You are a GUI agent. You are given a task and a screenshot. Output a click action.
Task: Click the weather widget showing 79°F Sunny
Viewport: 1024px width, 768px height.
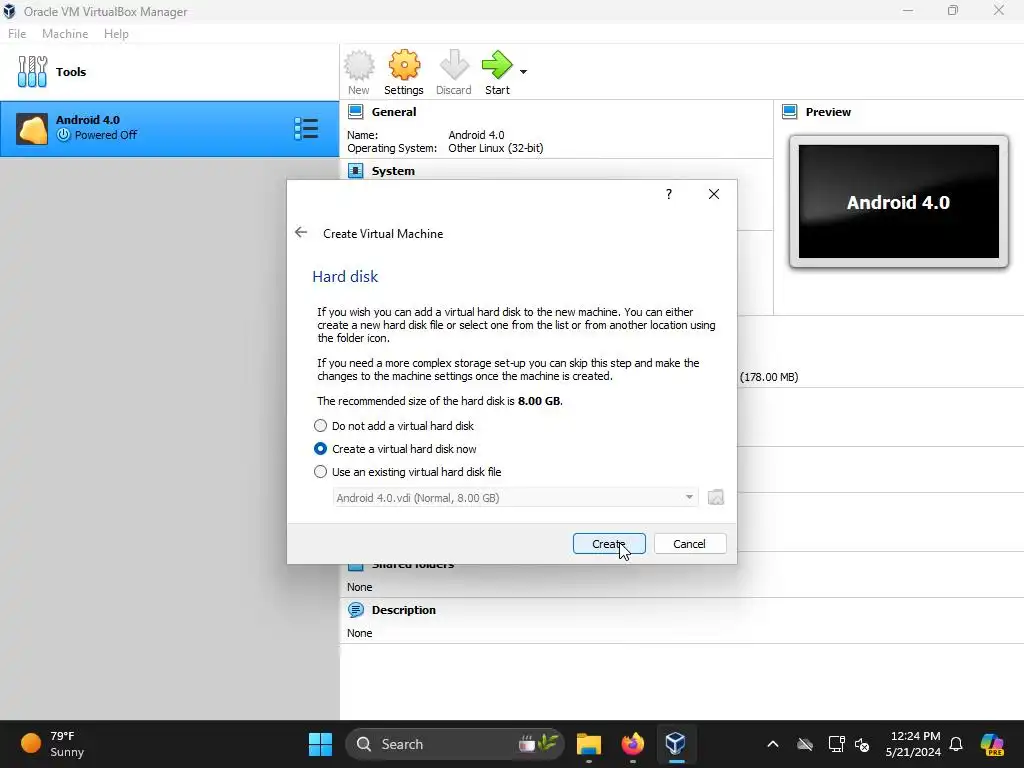[x=52, y=744]
